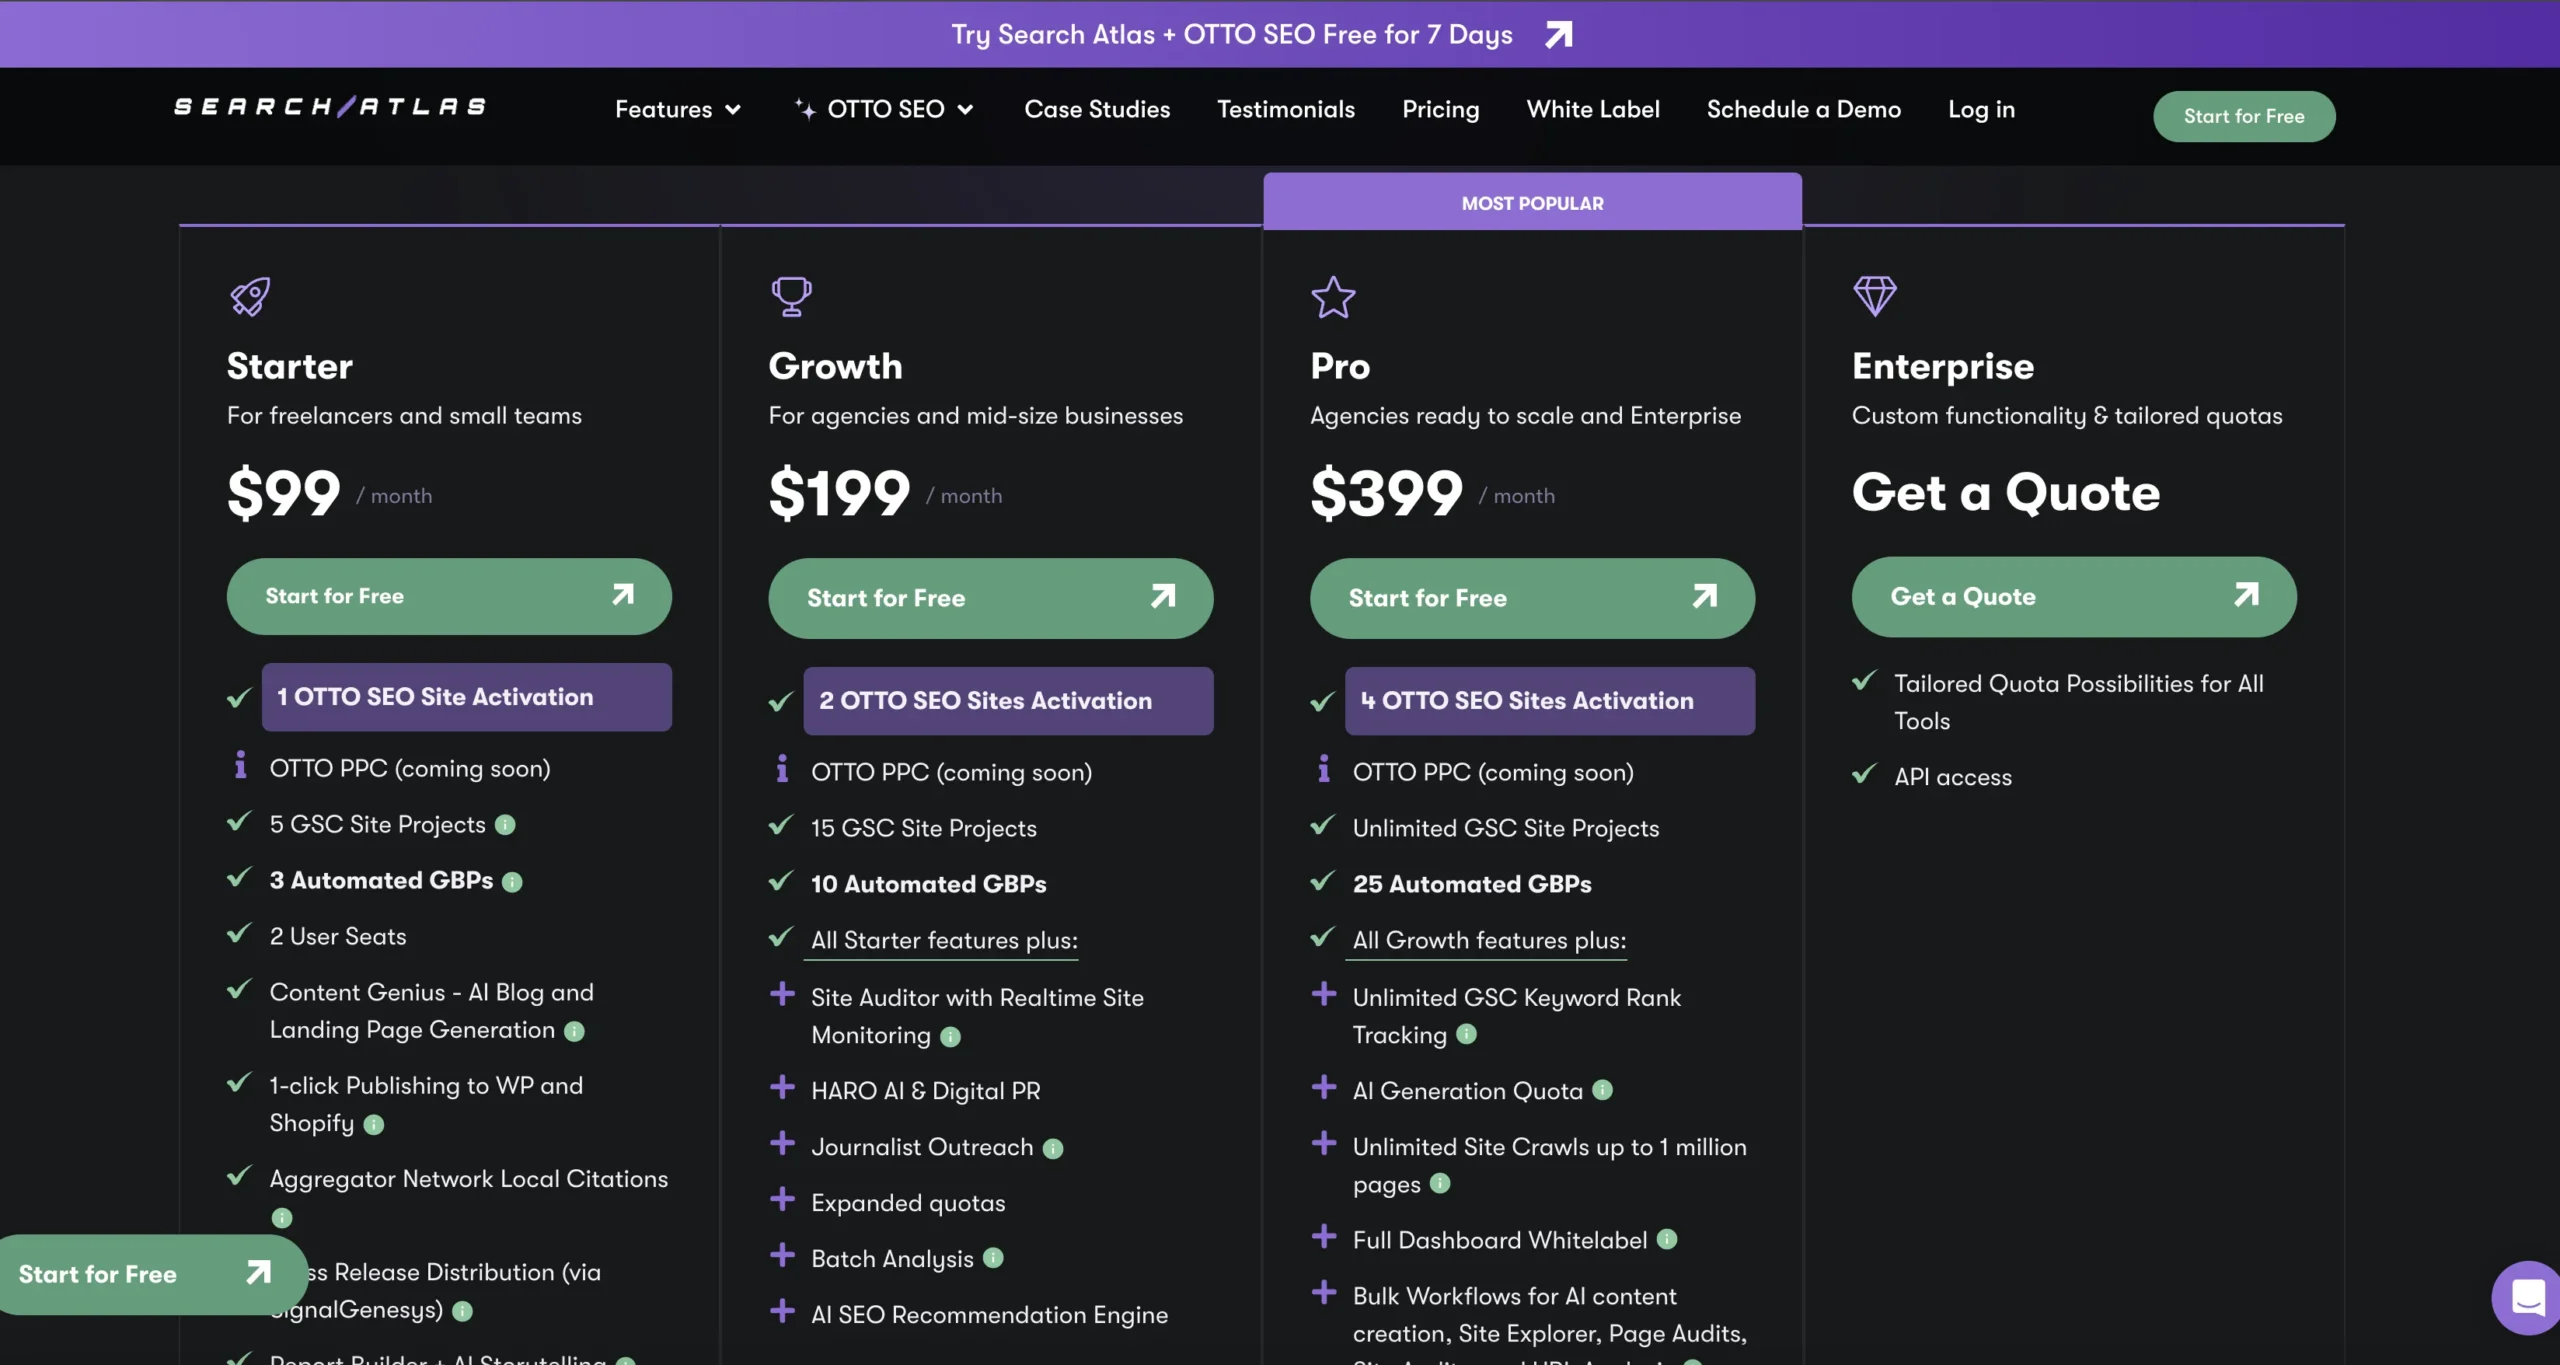Viewport: 2560px width, 1365px height.
Task: Click the info icon beside Growth OTTO PPC
Action: pyautogui.click(x=782, y=769)
